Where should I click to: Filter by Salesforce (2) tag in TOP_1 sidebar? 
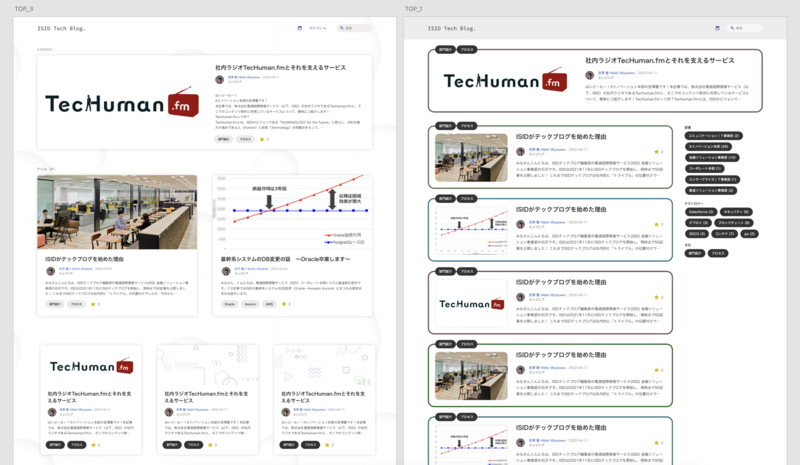pyautogui.click(x=701, y=212)
